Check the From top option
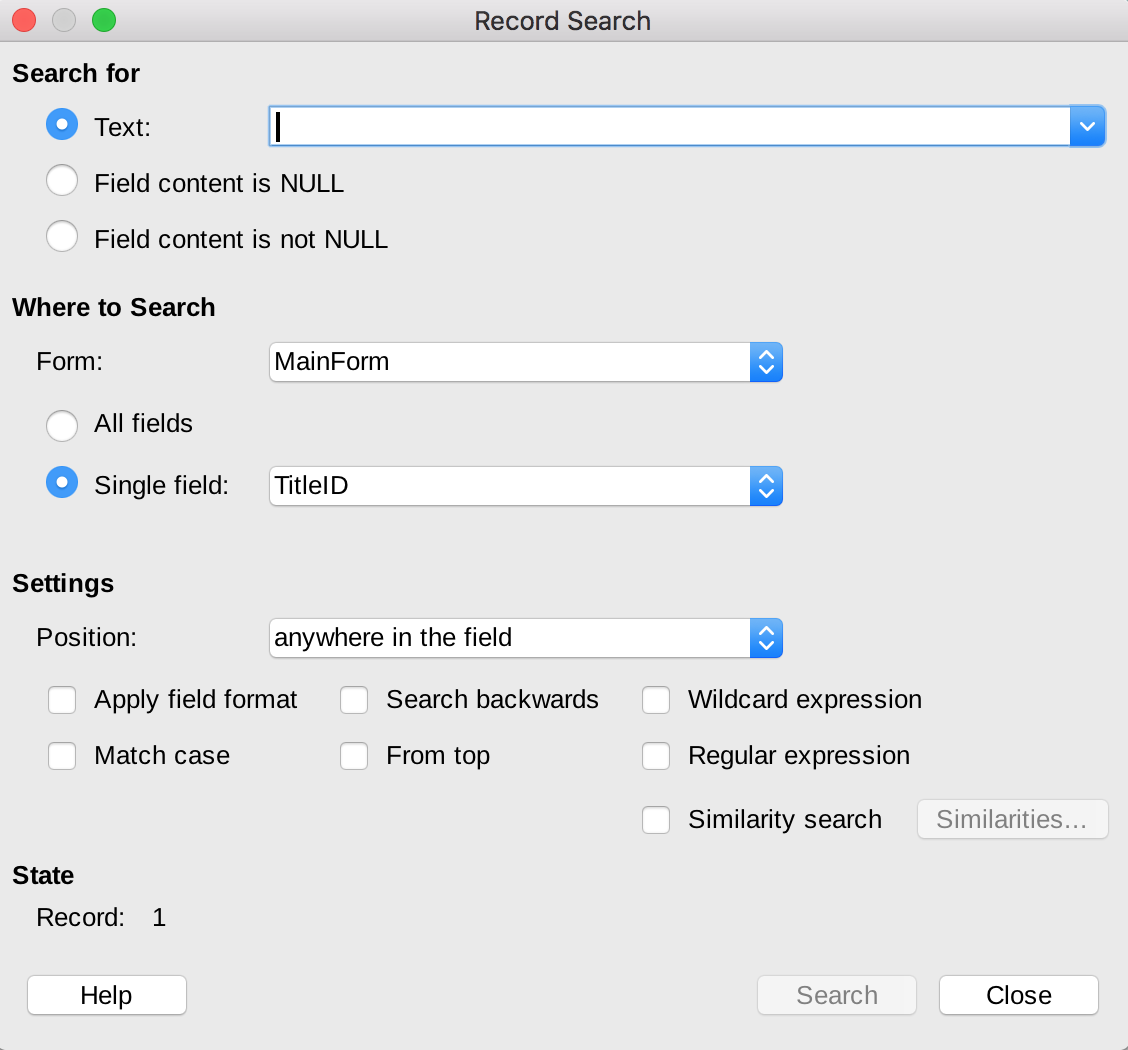1128x1050 pixels. [354, 756]
